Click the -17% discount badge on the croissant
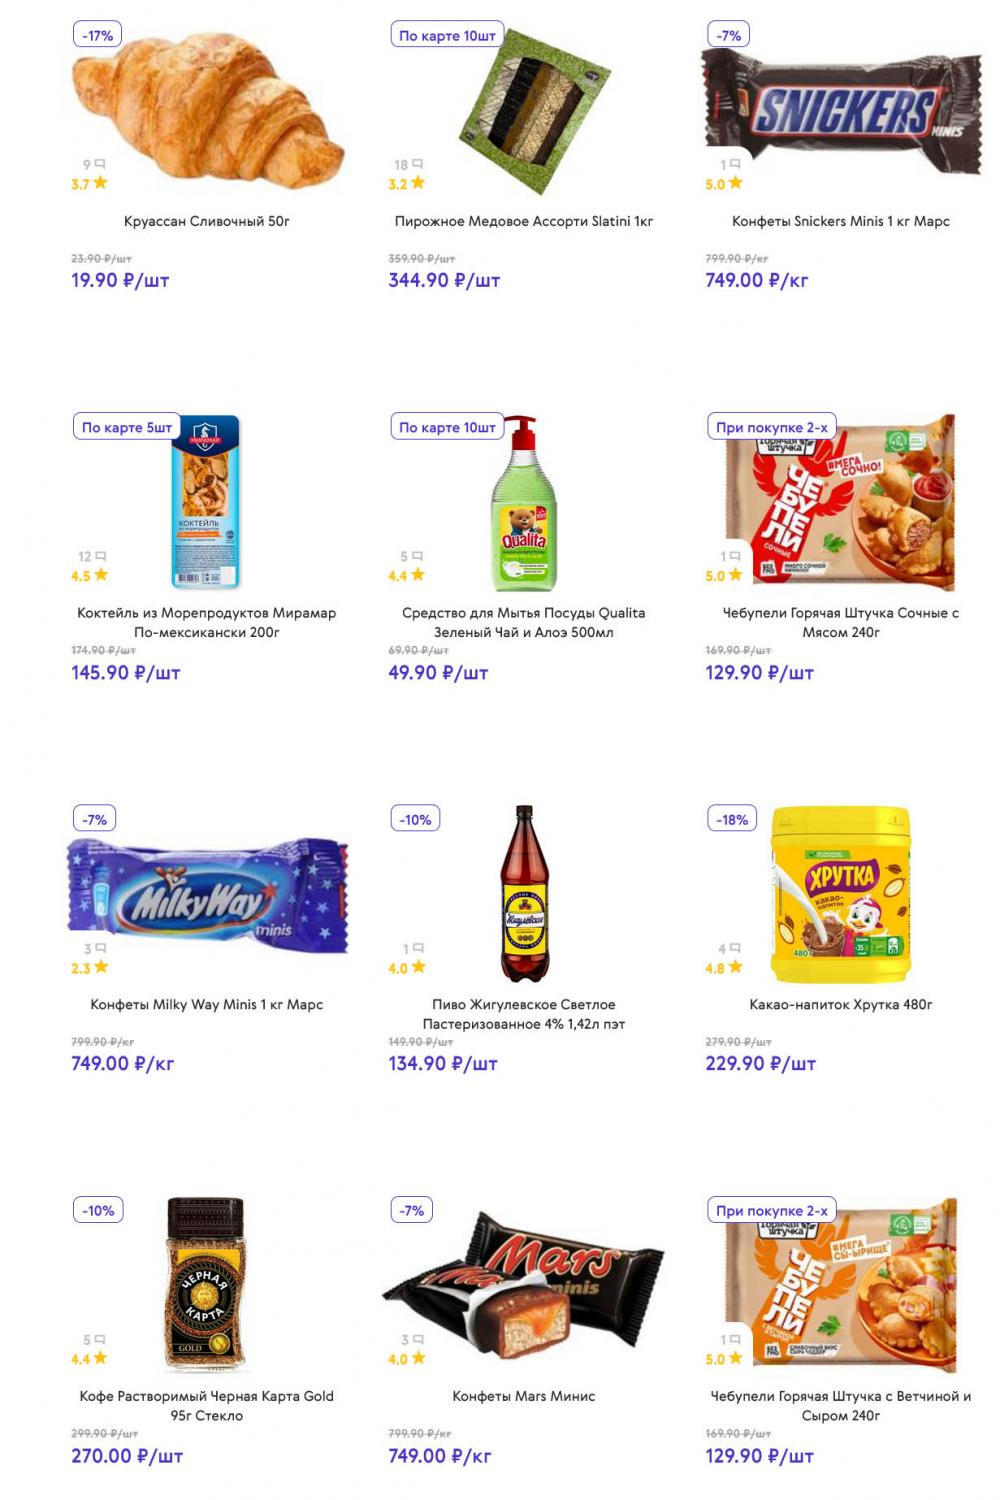 click(x=98, y=35)
